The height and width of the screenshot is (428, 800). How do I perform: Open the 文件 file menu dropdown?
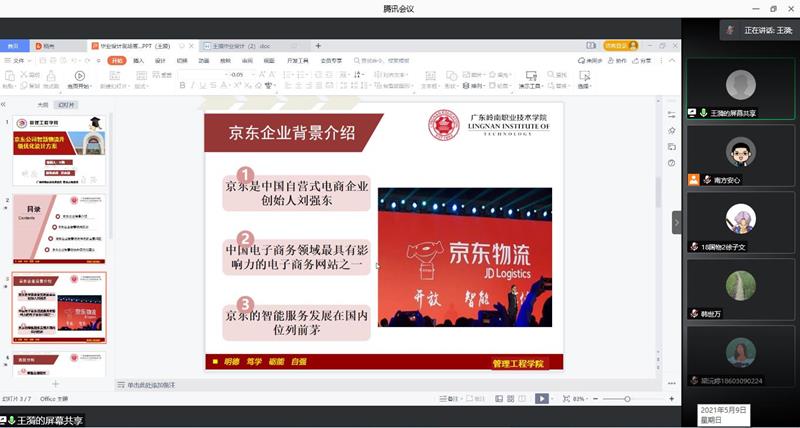pyautogui.click(x=18, y=60)
